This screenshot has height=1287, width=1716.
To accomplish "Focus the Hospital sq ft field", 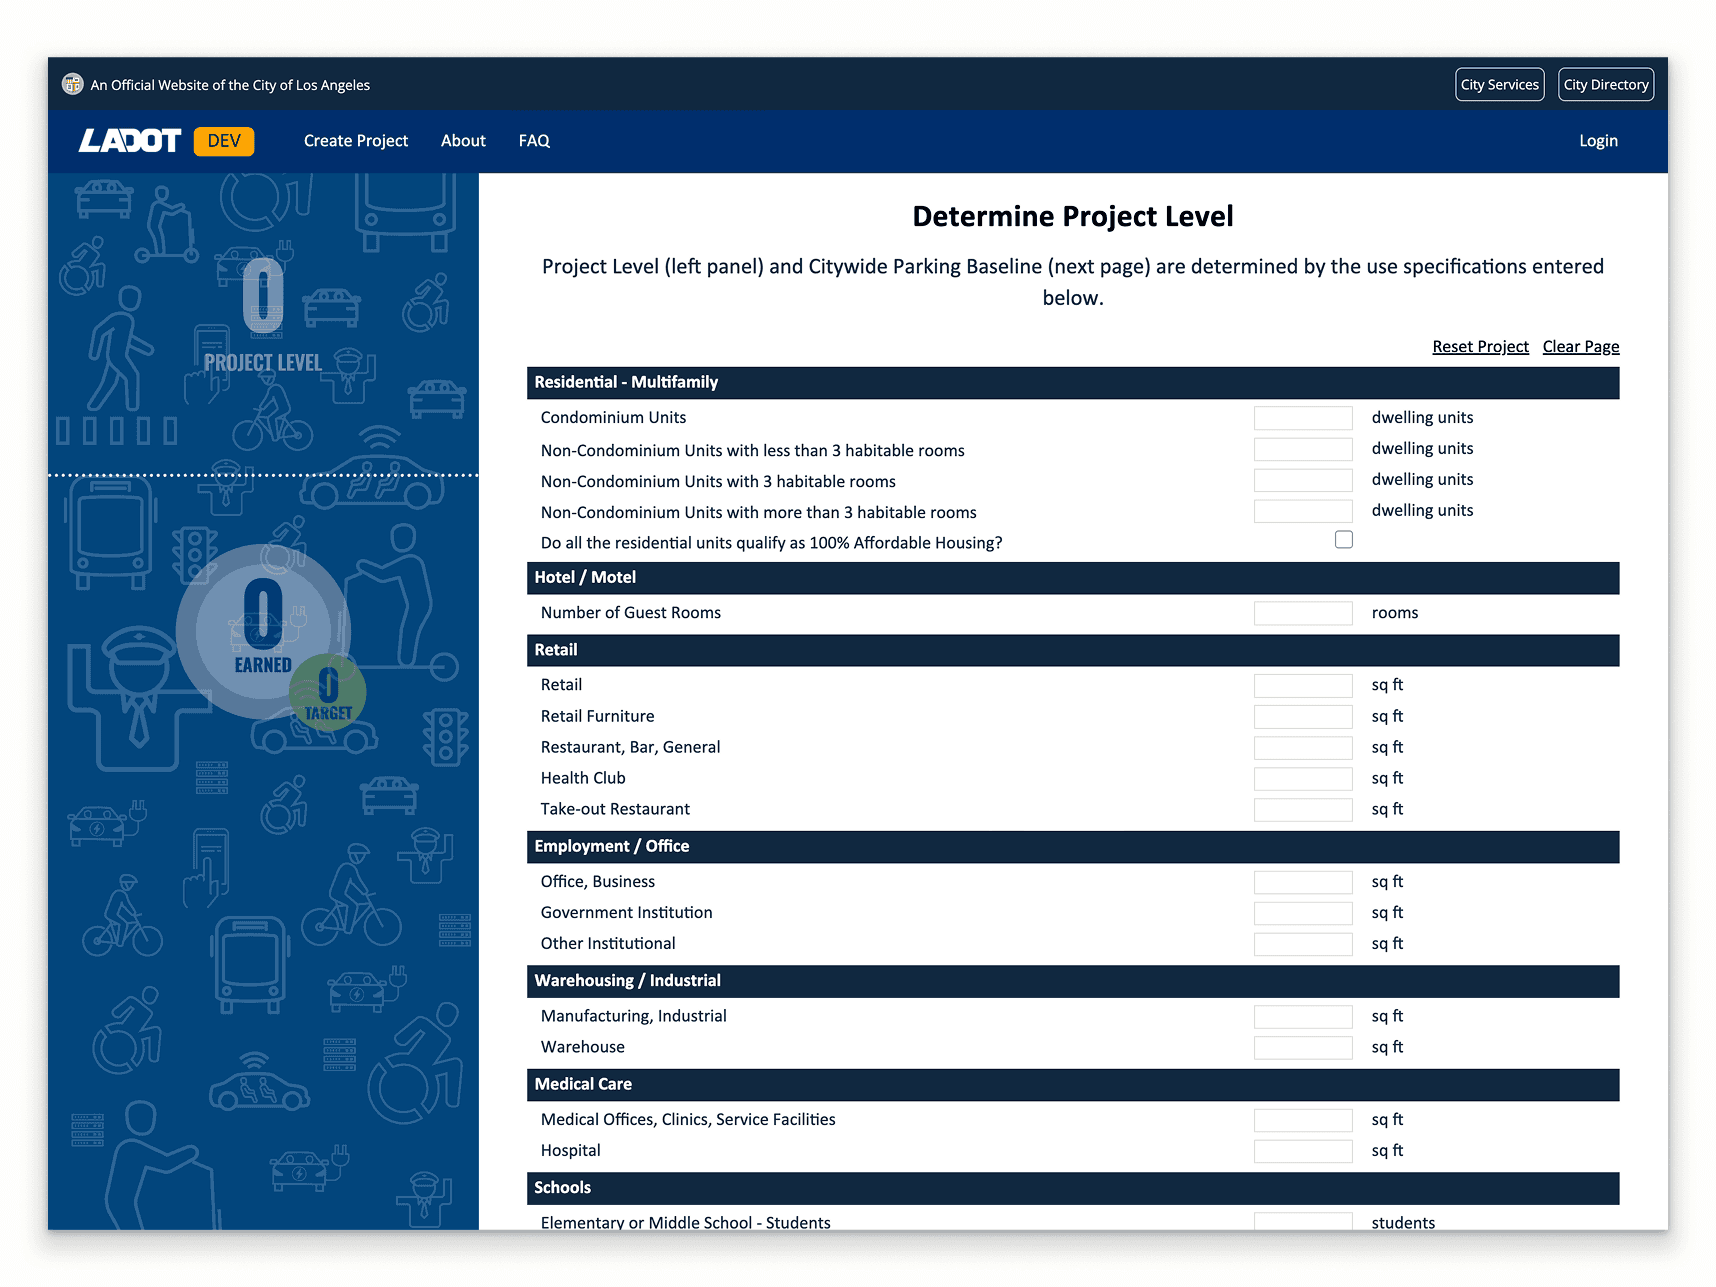I will pyautogui.click(x=1303, y=1151).
